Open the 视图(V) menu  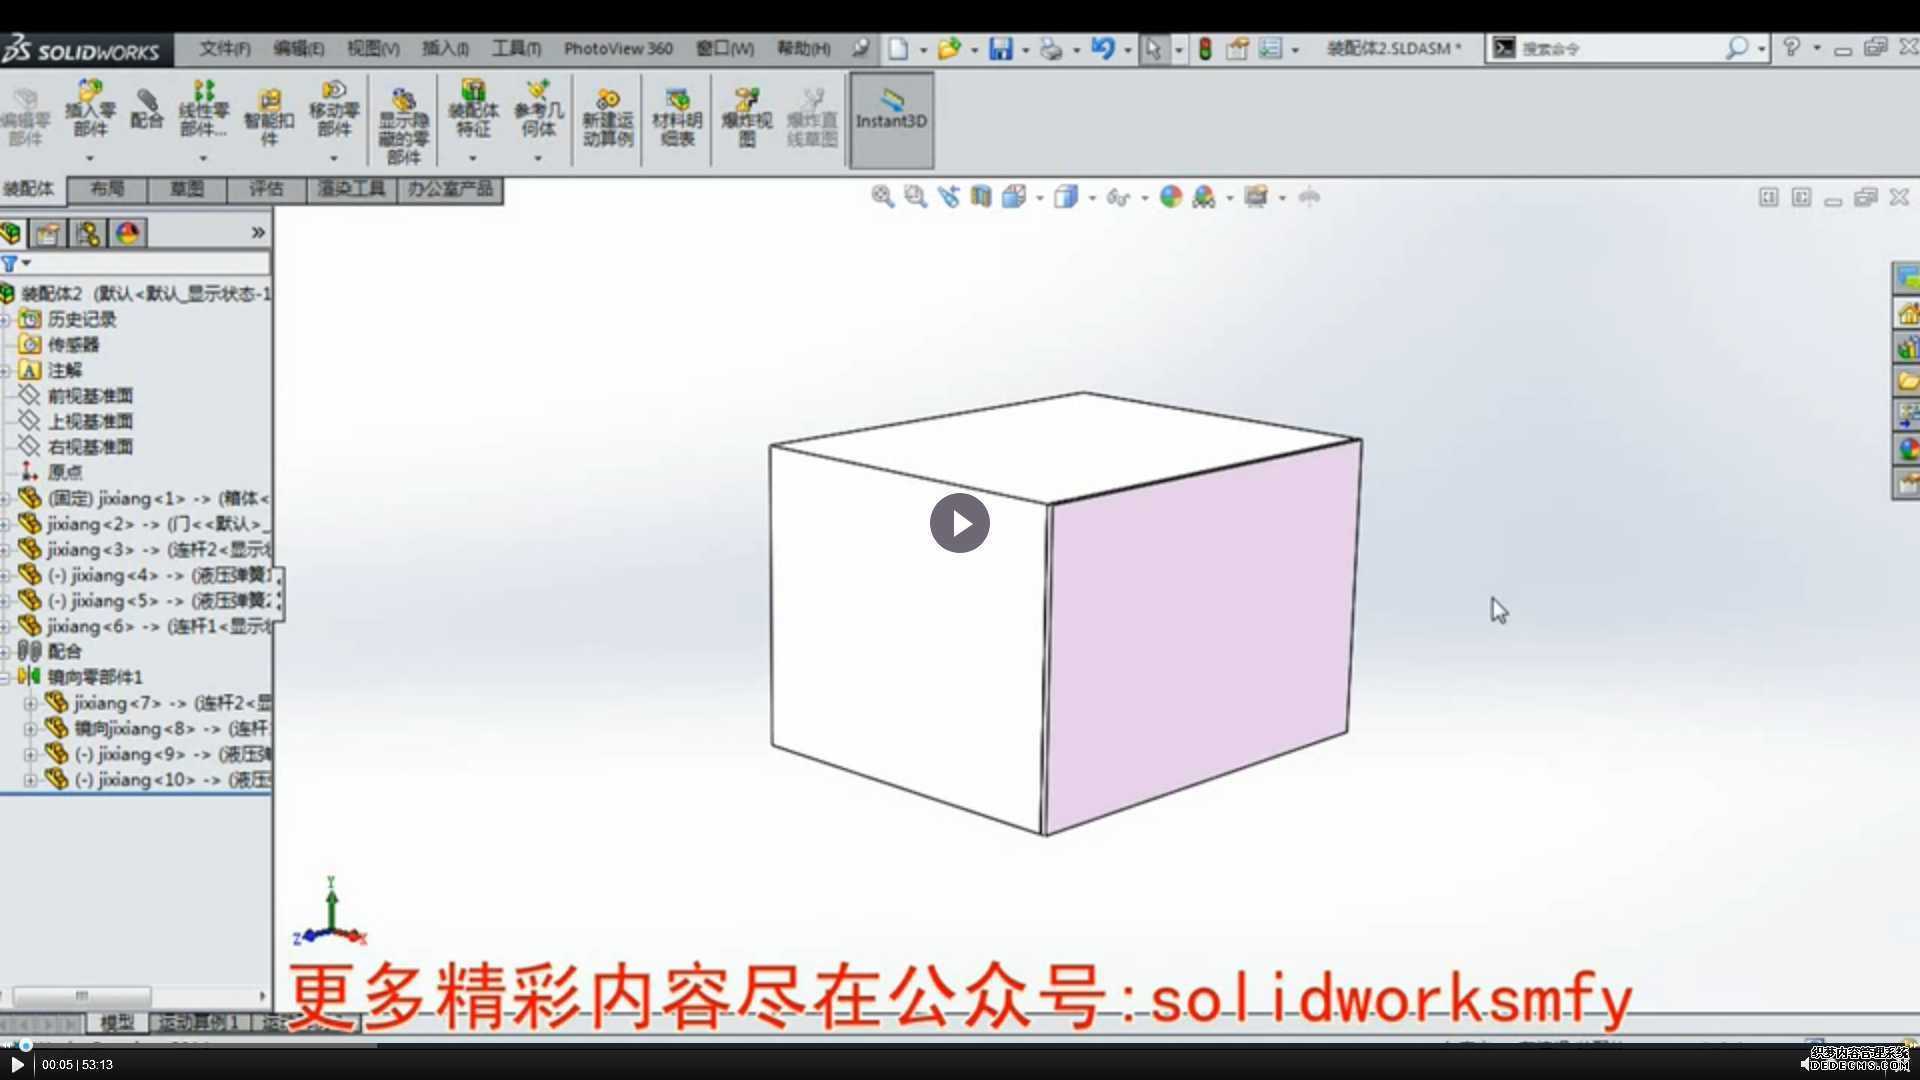click(x=373, y=48)
